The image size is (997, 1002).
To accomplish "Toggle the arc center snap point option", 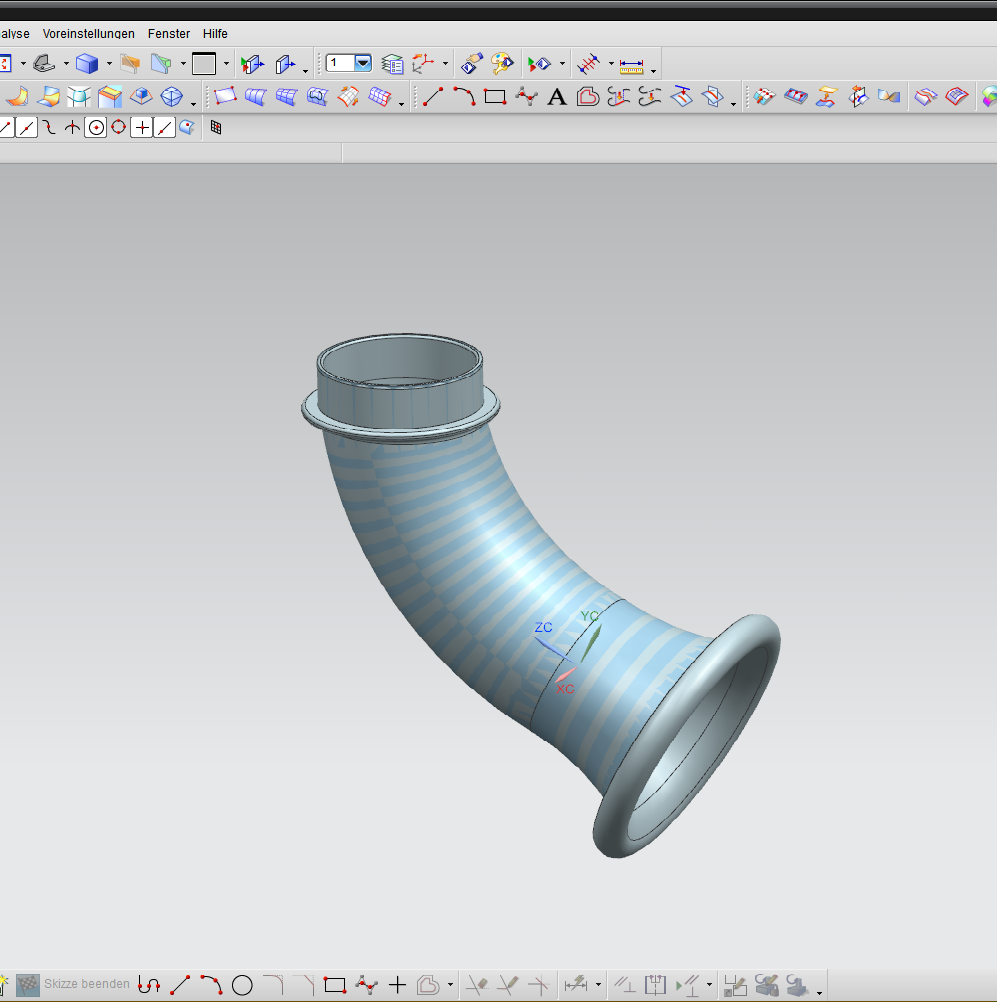I will (x=96, y=127).
